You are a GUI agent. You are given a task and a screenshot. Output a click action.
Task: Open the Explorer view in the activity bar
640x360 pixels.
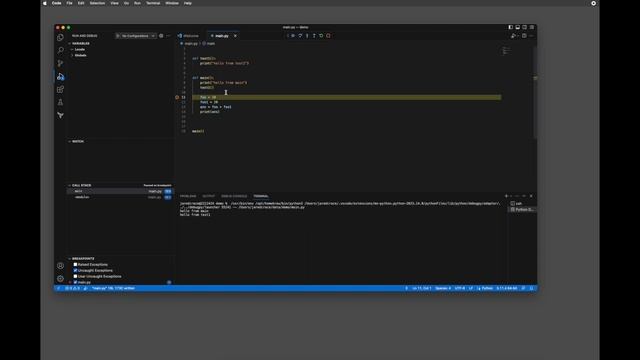click(60, 38)
